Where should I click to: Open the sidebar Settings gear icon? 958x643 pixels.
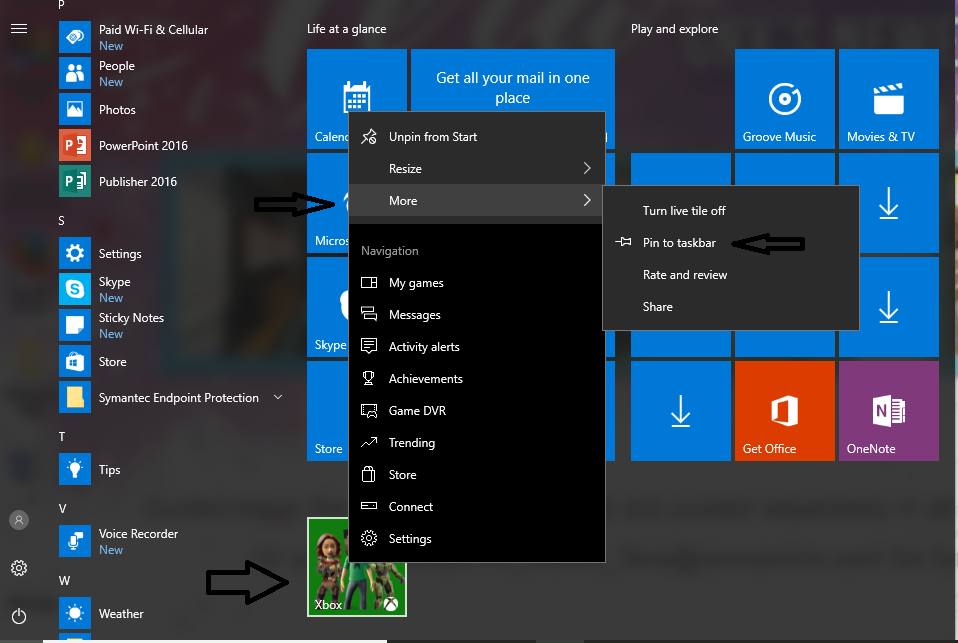19,568
